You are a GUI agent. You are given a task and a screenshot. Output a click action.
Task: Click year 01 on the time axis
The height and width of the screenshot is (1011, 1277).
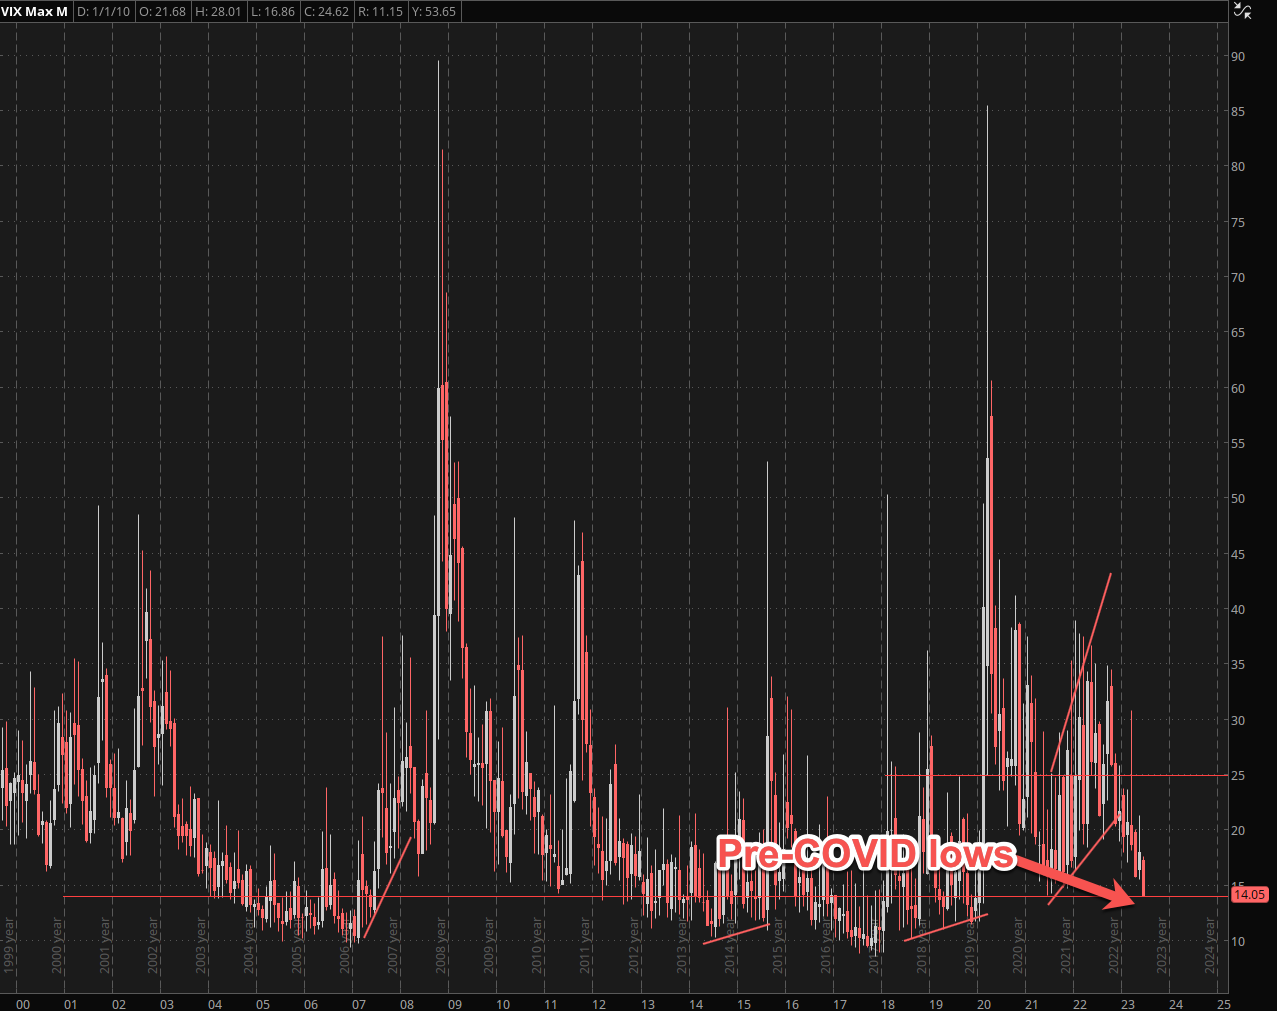70,1004
